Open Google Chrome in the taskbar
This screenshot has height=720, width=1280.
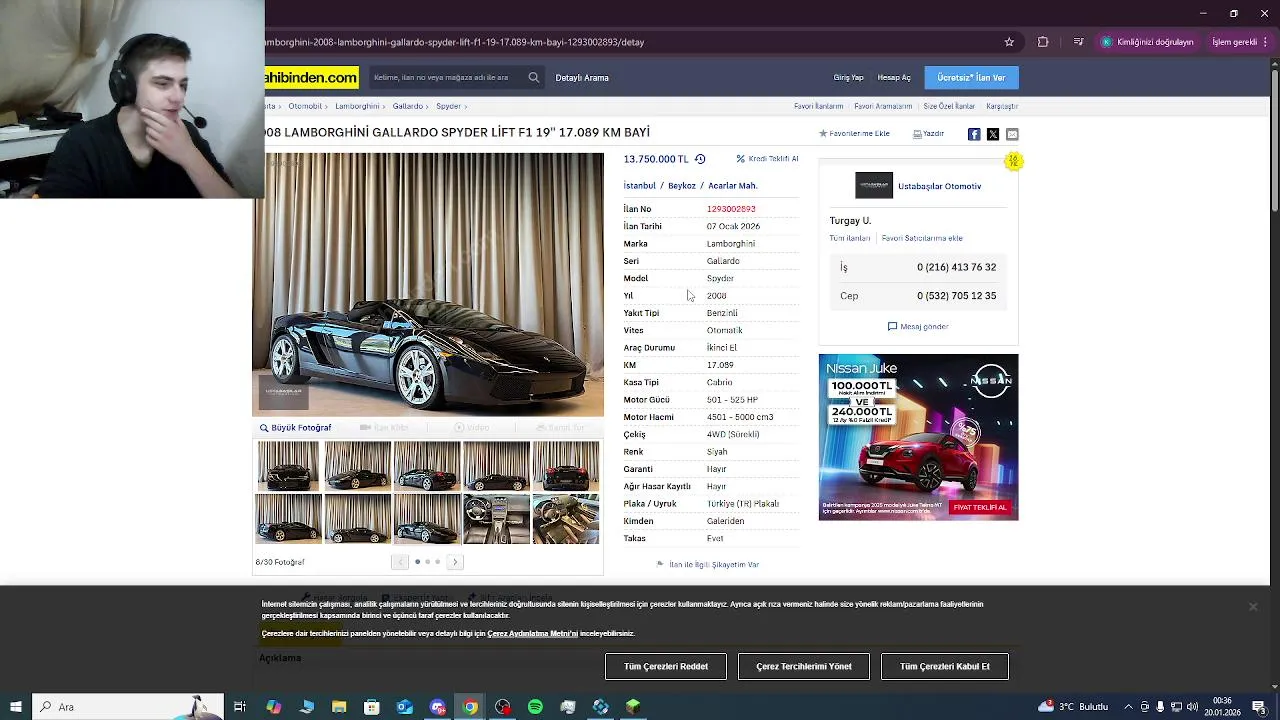470,707
